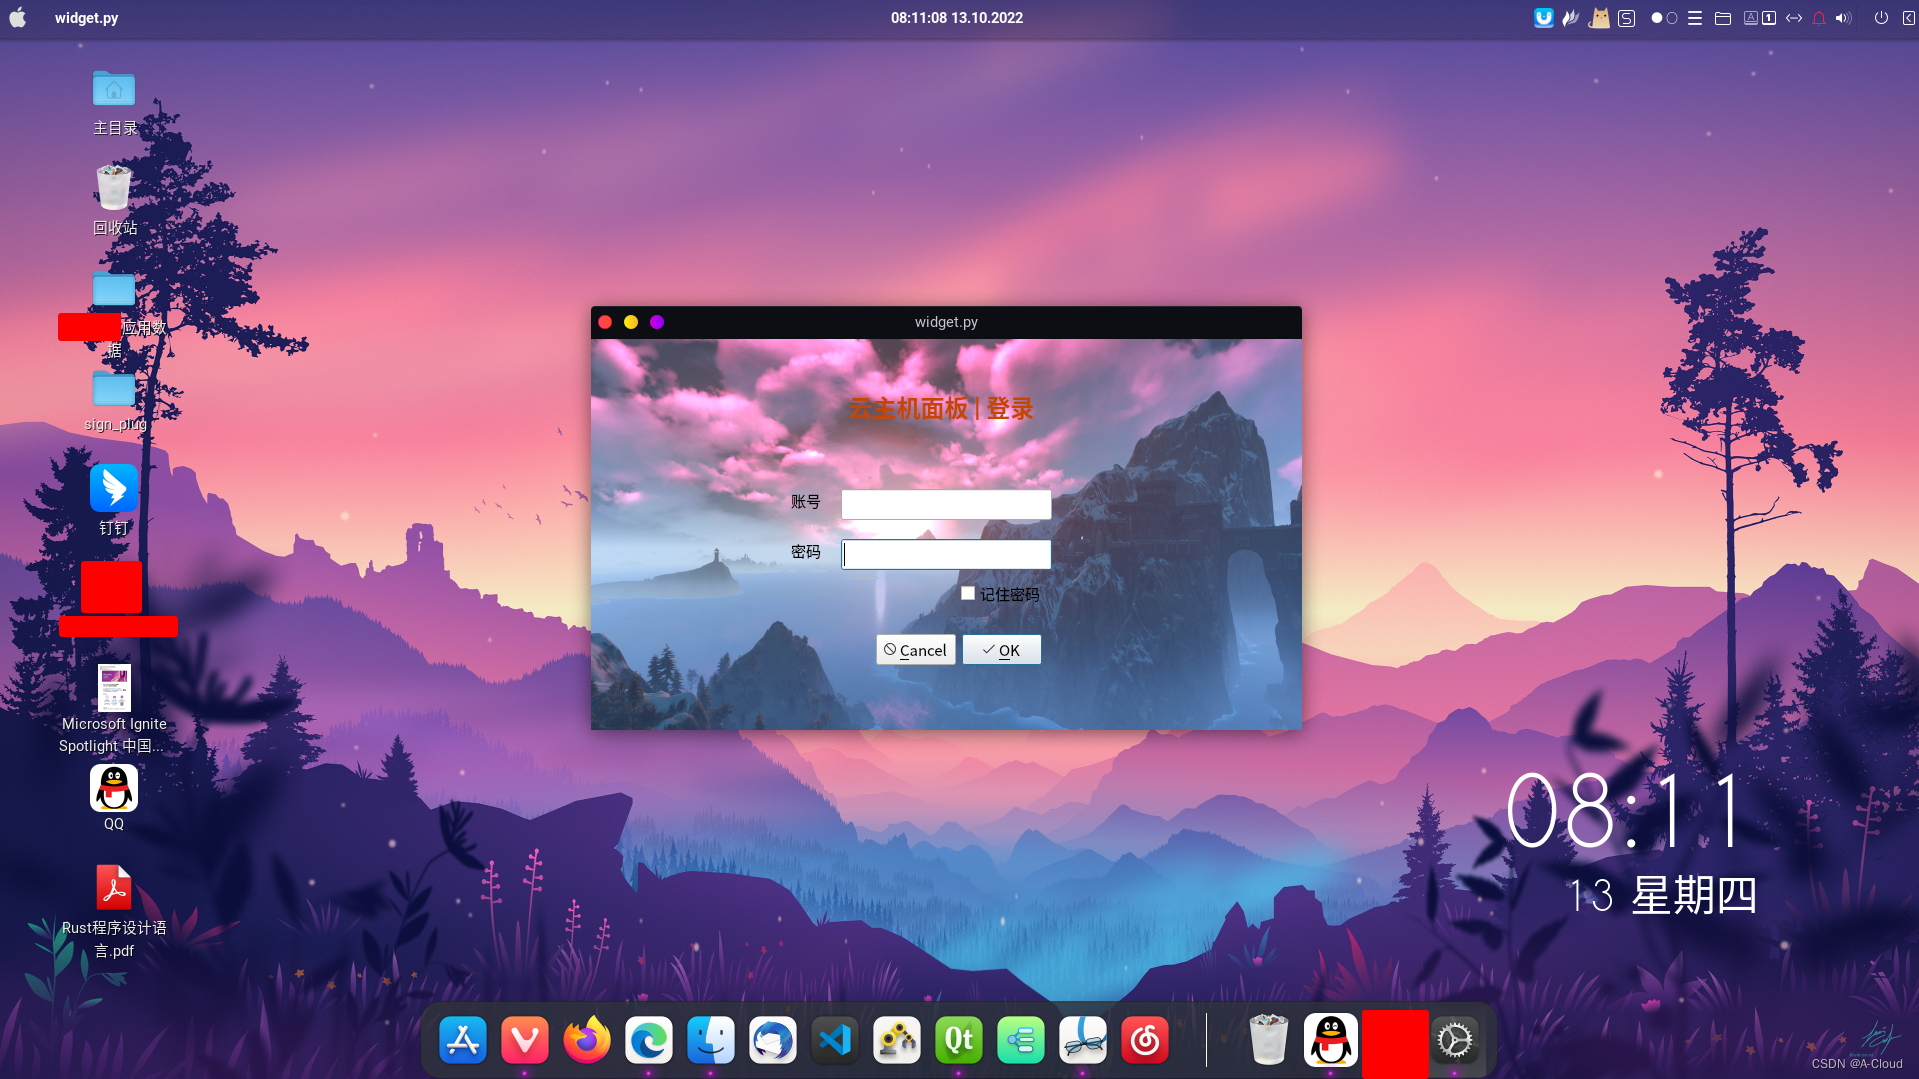Image resolution: width=1919 pixels, height=1079 pixels.
Task: Launch App Store from the dock
Action: (463, 1040)
